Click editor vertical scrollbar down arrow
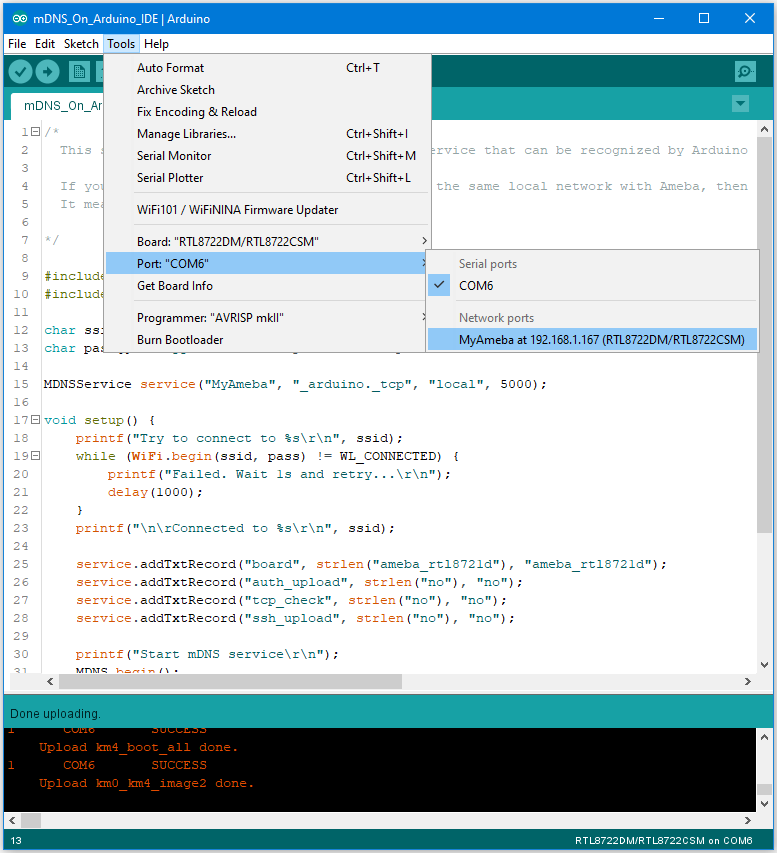This screenshot has width=777, height=853. coord(764,664)
